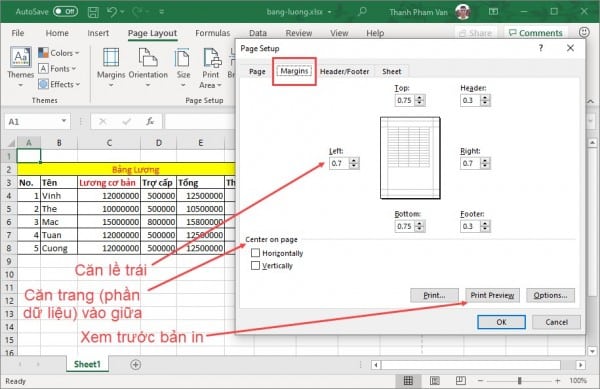The height and width of the screenshot is (389, 600).
Task: Enable the Vertically center checkbox
Action: 255,265
